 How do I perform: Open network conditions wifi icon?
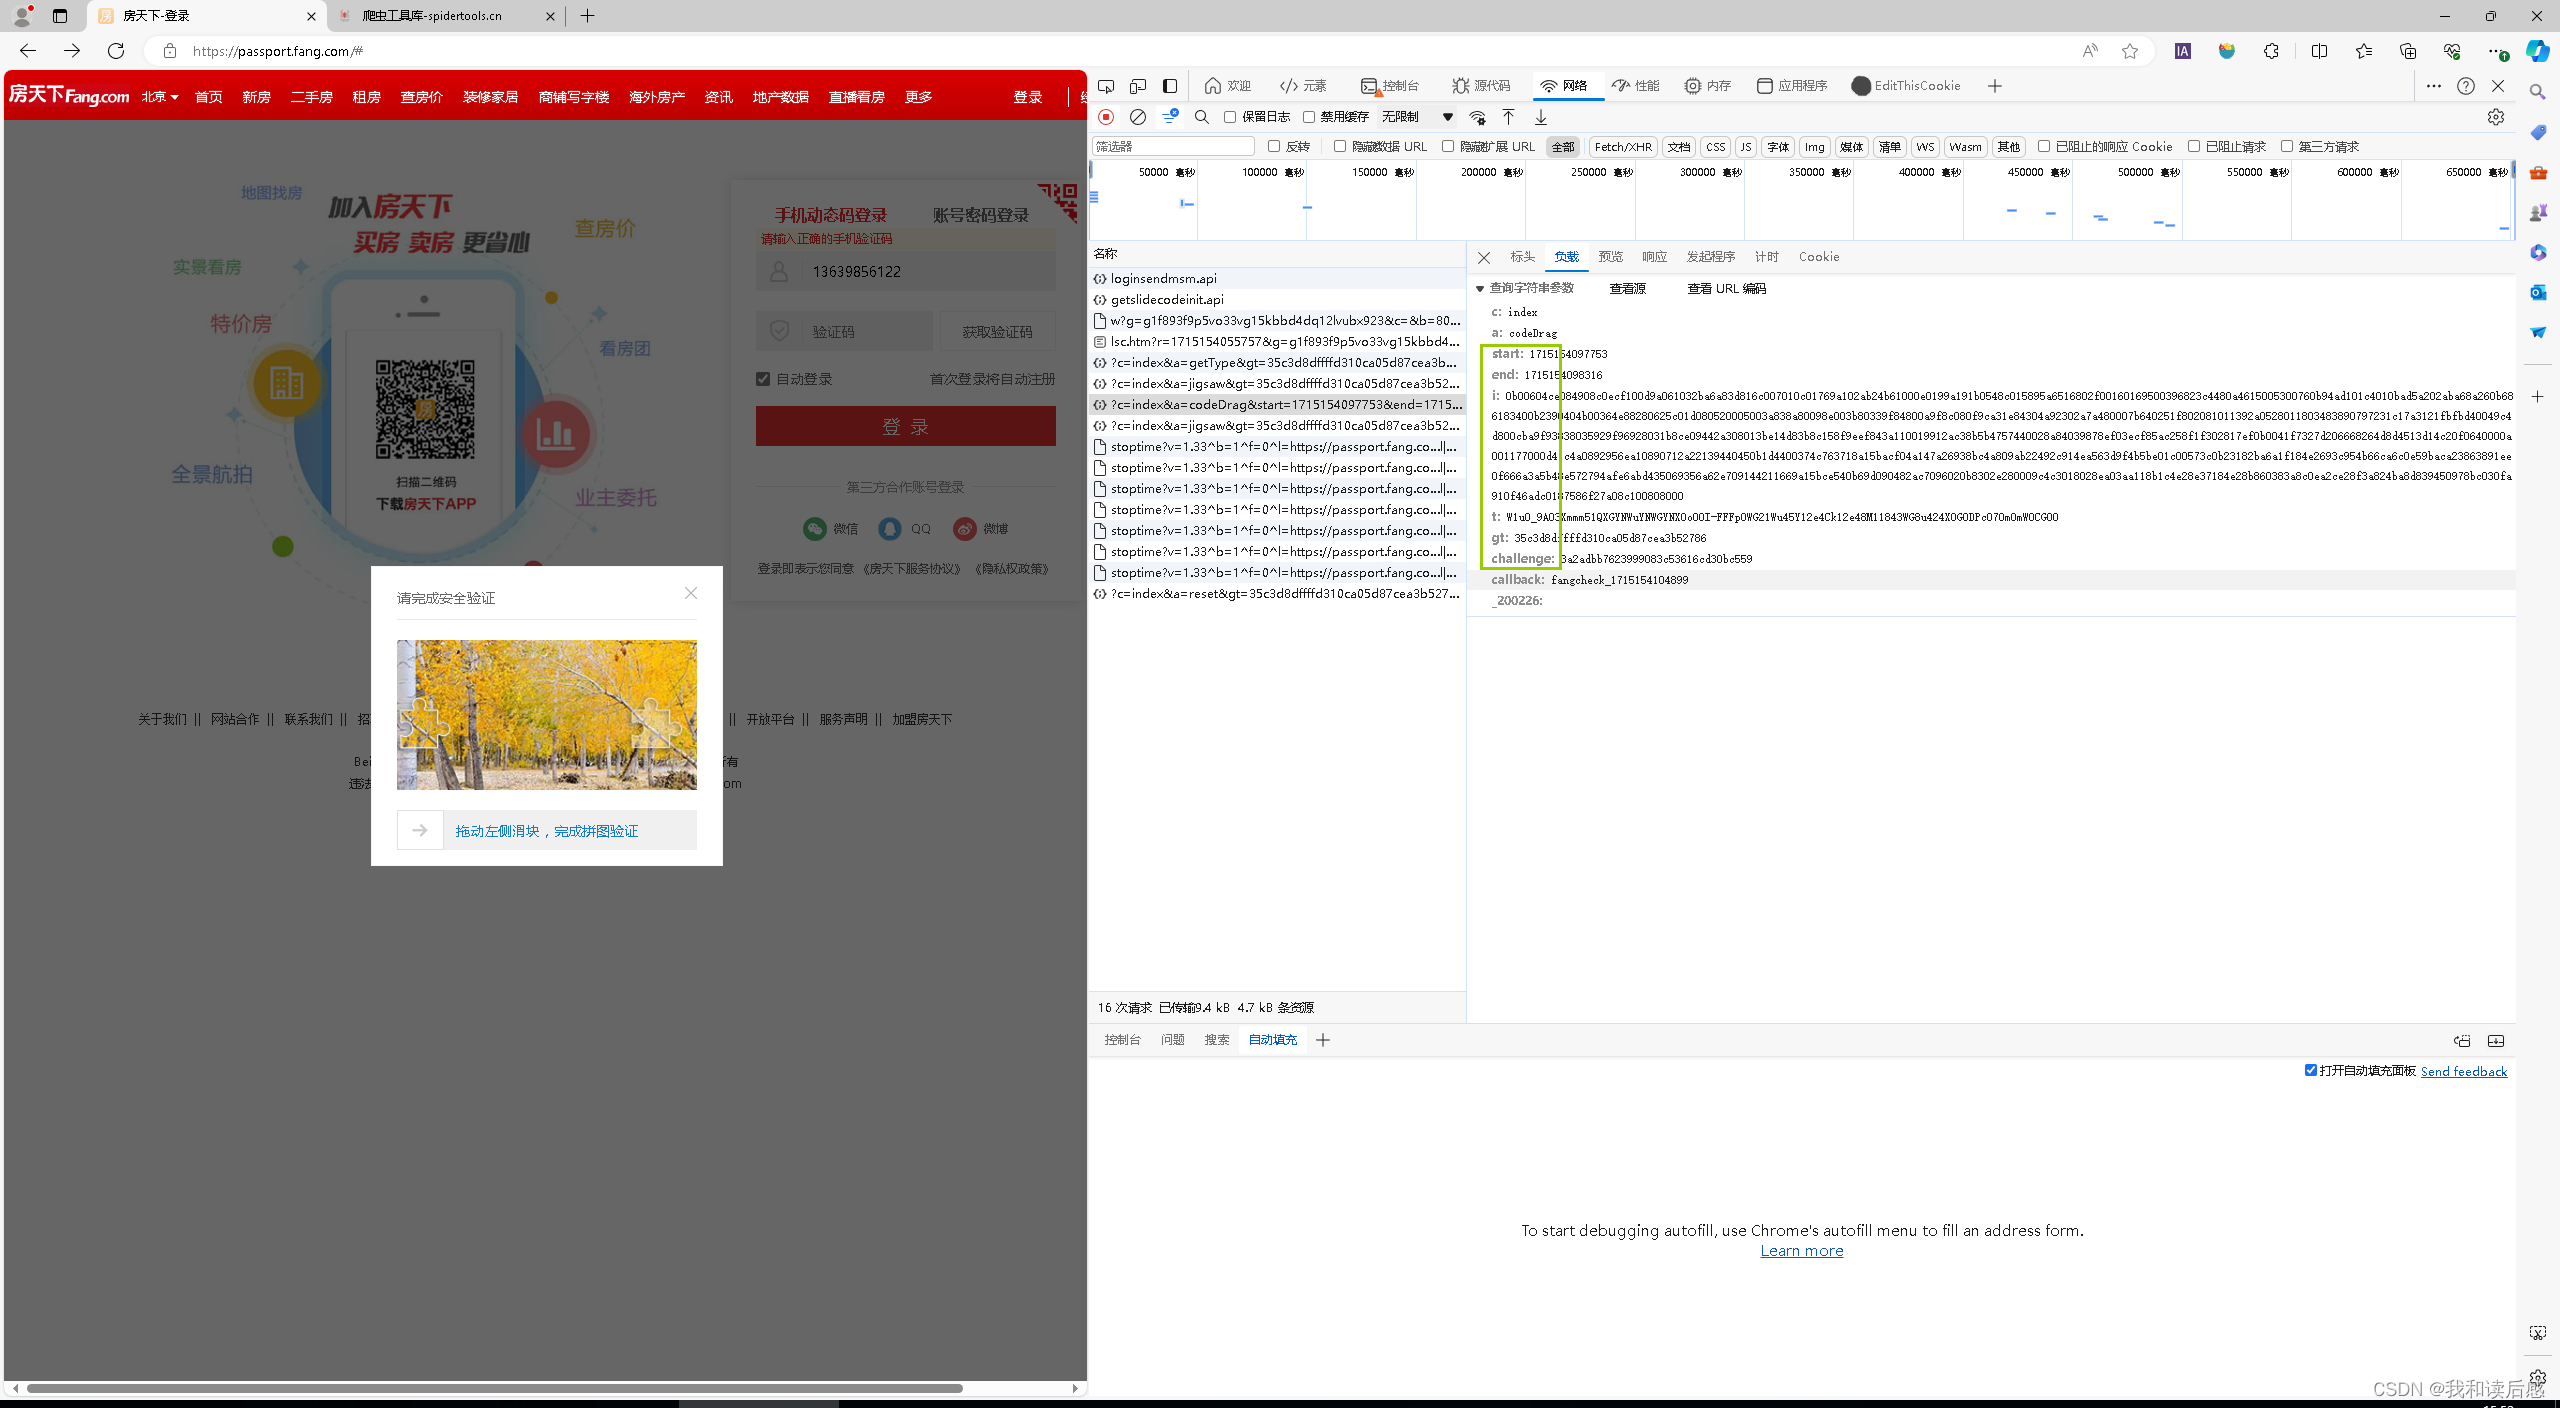click(x=1477, y=117)
